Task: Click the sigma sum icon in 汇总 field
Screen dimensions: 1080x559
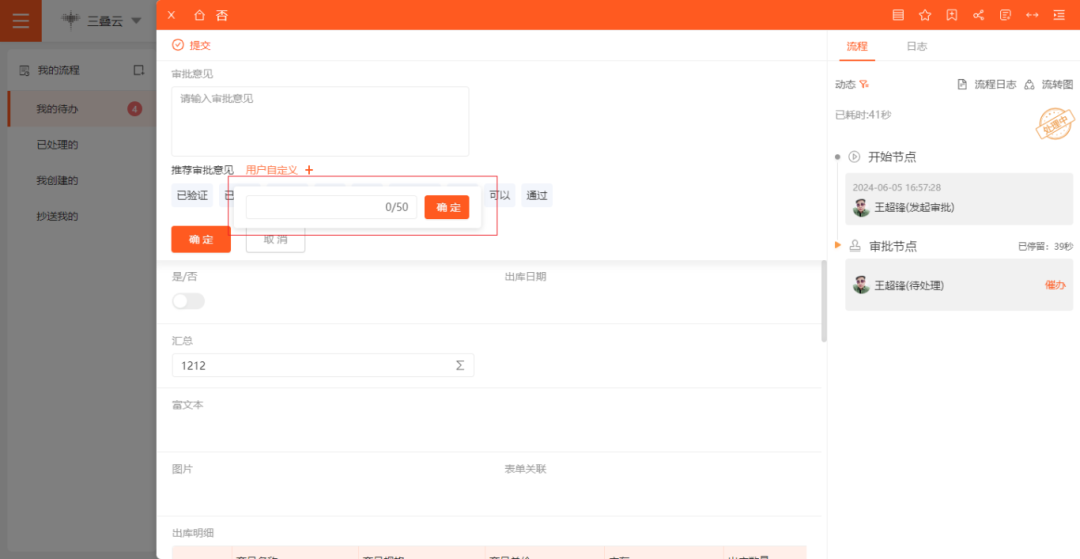Action: (x=459, y=366)
